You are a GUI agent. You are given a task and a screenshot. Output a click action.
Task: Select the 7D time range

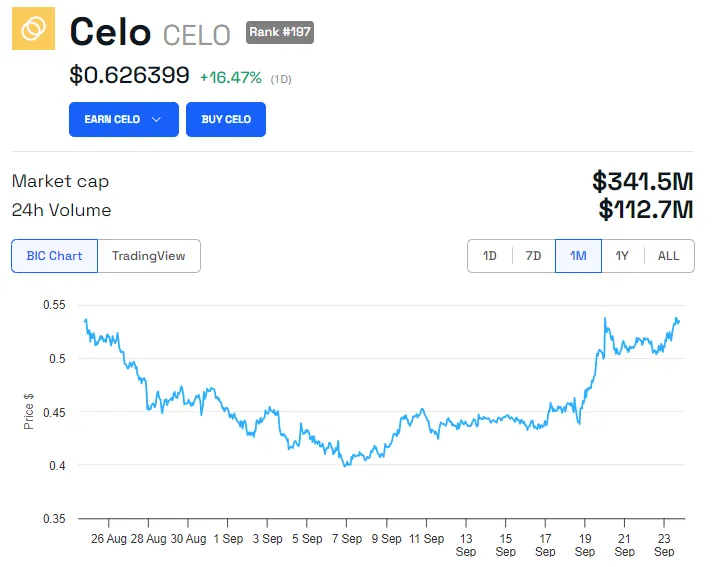(x=533, y=256)
